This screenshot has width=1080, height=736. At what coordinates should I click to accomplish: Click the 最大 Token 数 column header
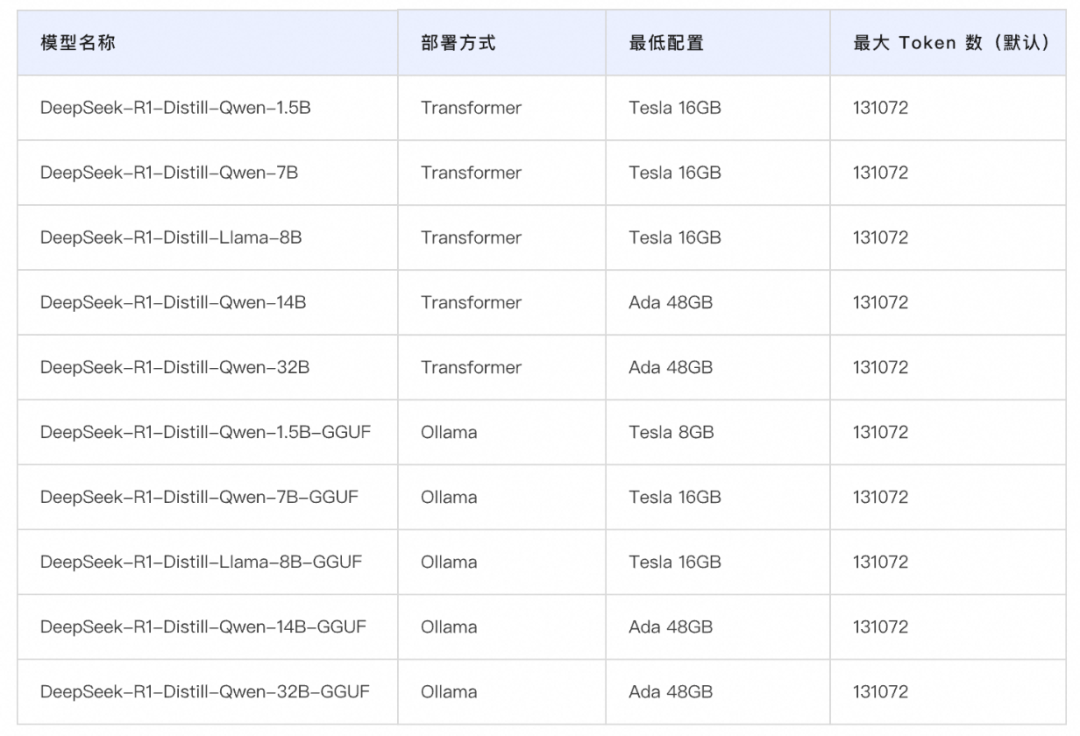click(950, 43)
